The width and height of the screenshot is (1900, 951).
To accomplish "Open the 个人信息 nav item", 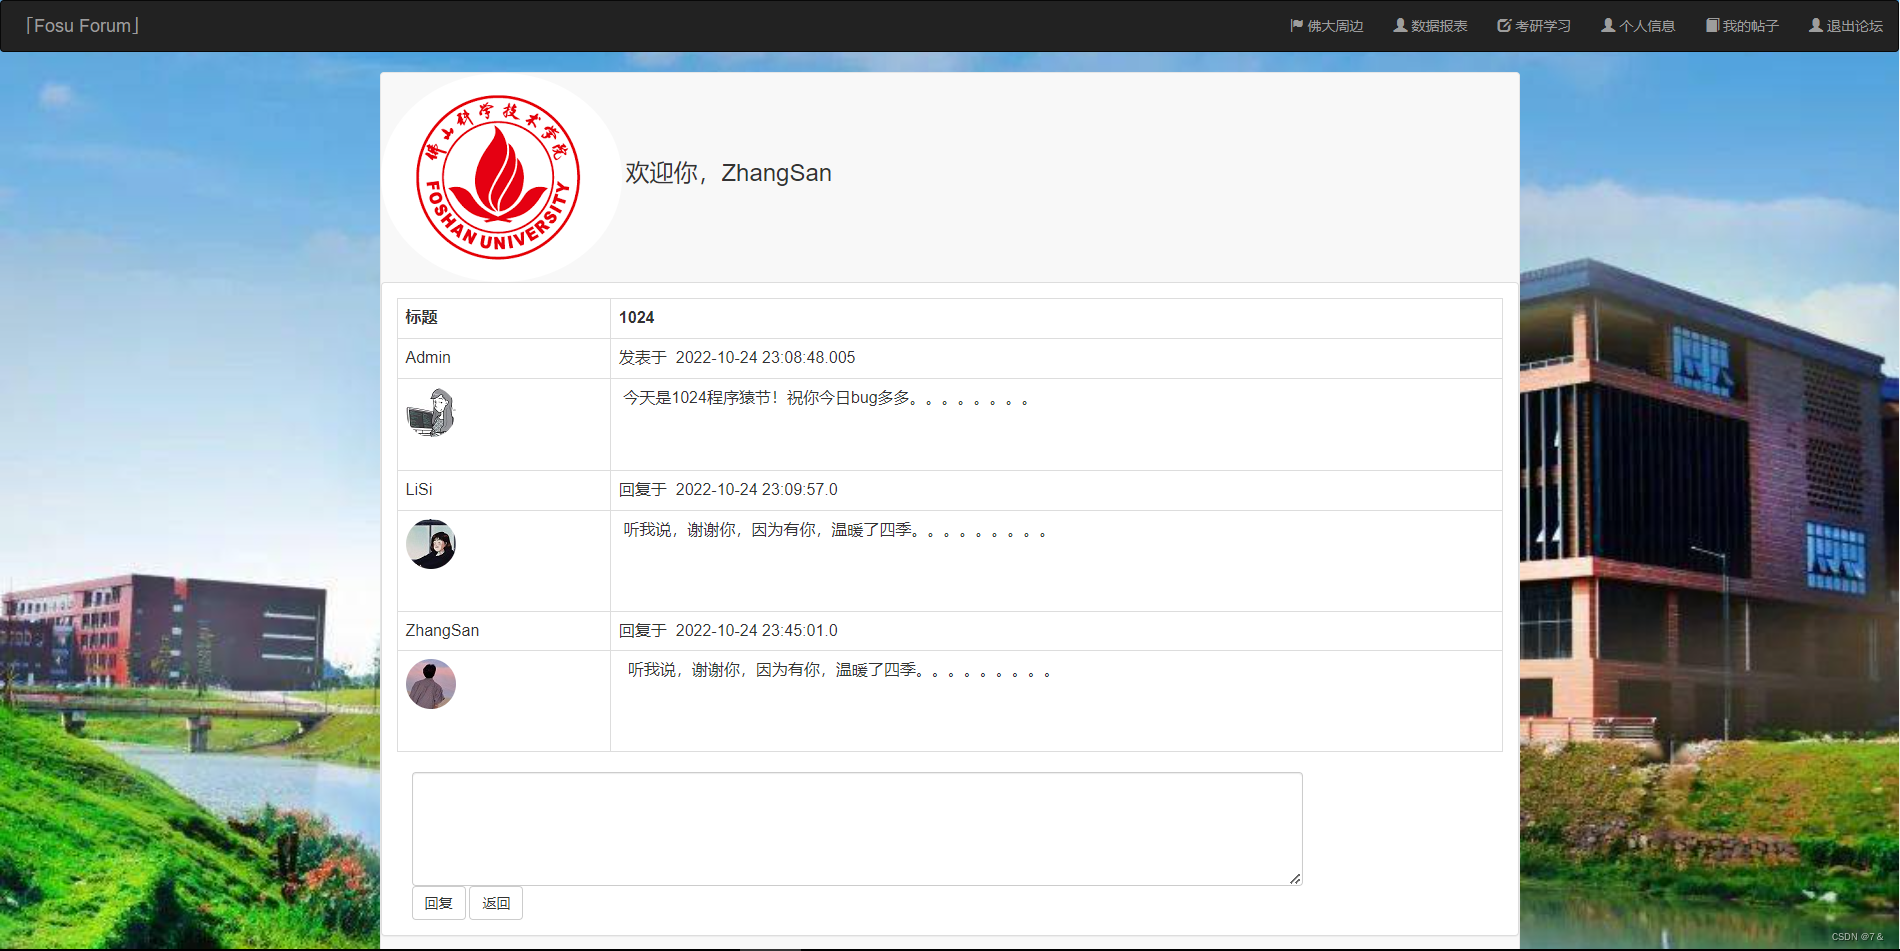I will coord(1638,26).
